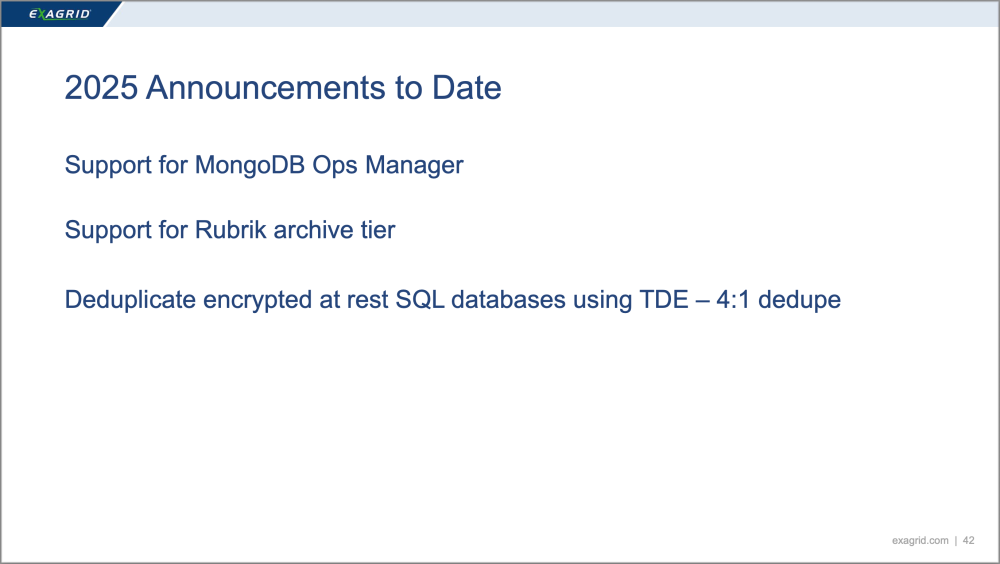Click 'archive tier' in the second line

point(334,230)
